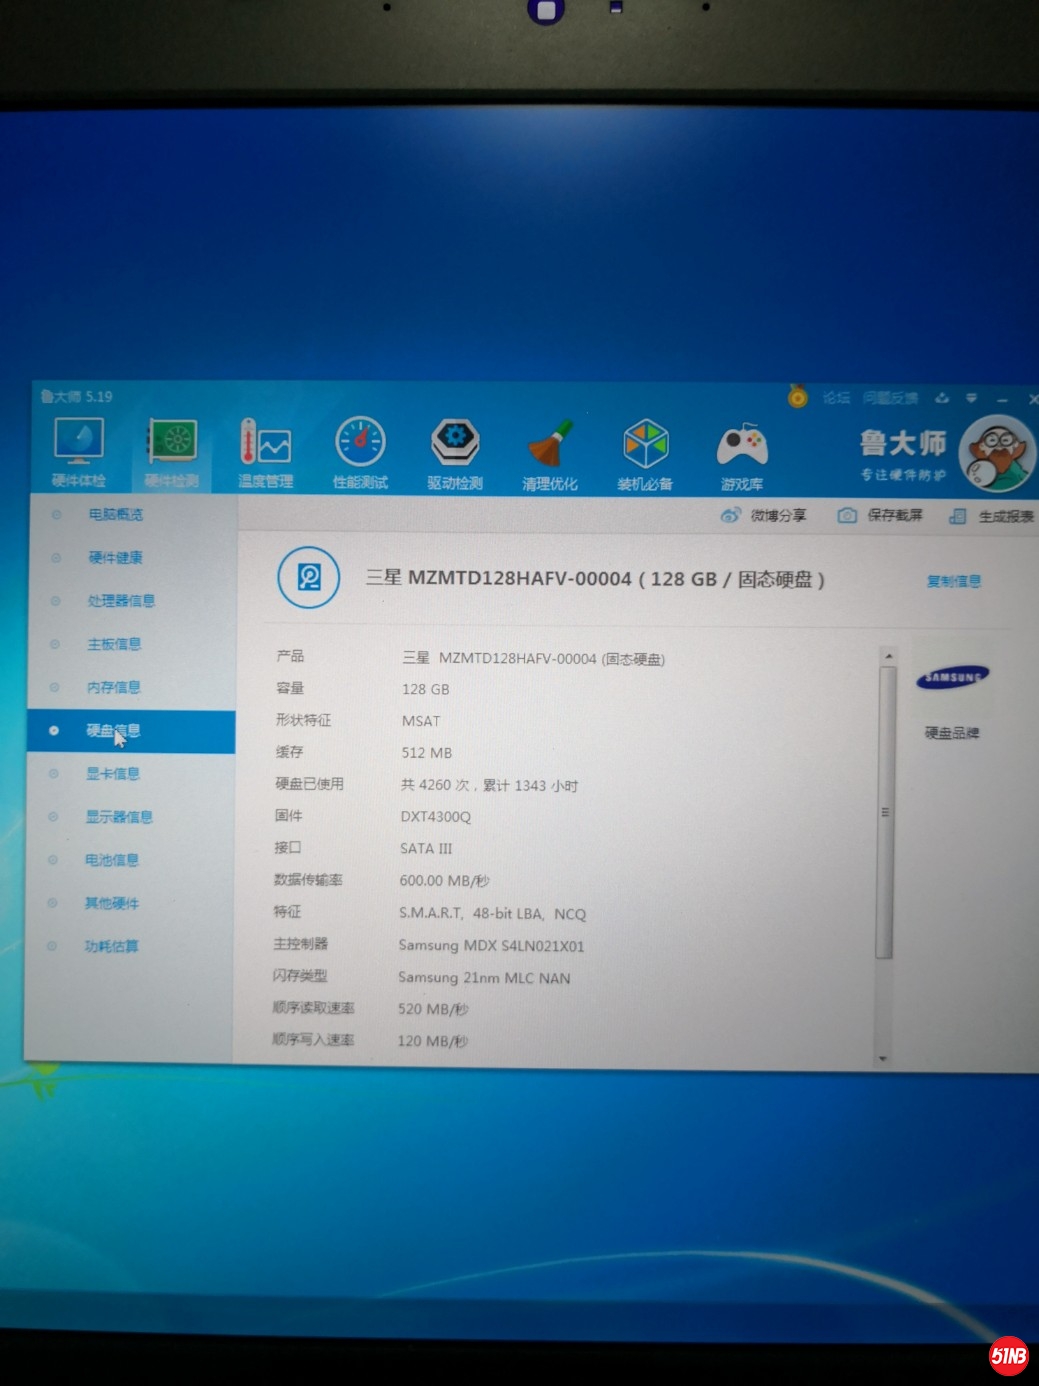Screen dimensions: 1039x1386
Task: Click the gold medal icon in title bar
Action: click(x=797, y=396)
